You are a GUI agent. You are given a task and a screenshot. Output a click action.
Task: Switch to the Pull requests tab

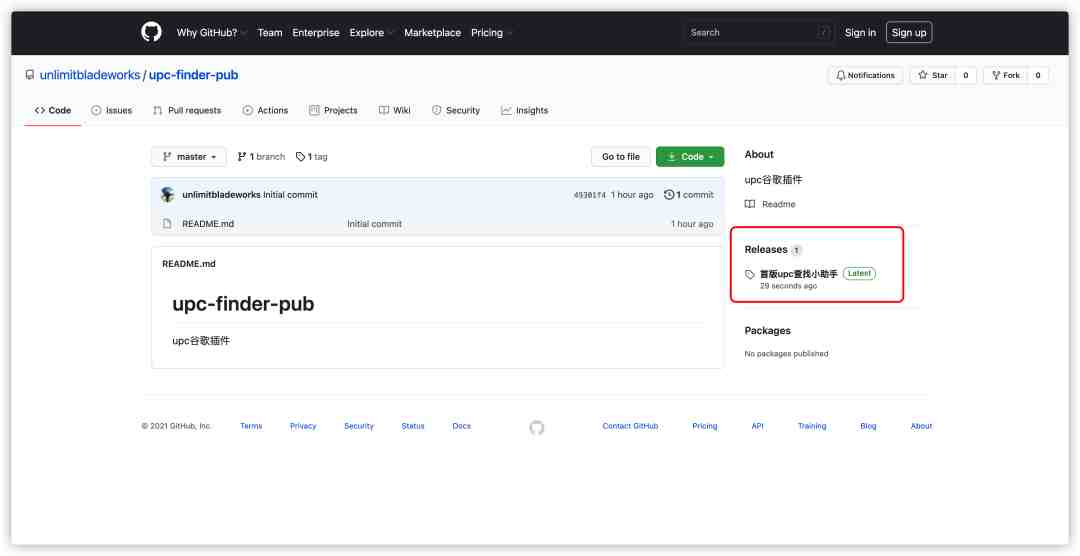click(187, 110)
